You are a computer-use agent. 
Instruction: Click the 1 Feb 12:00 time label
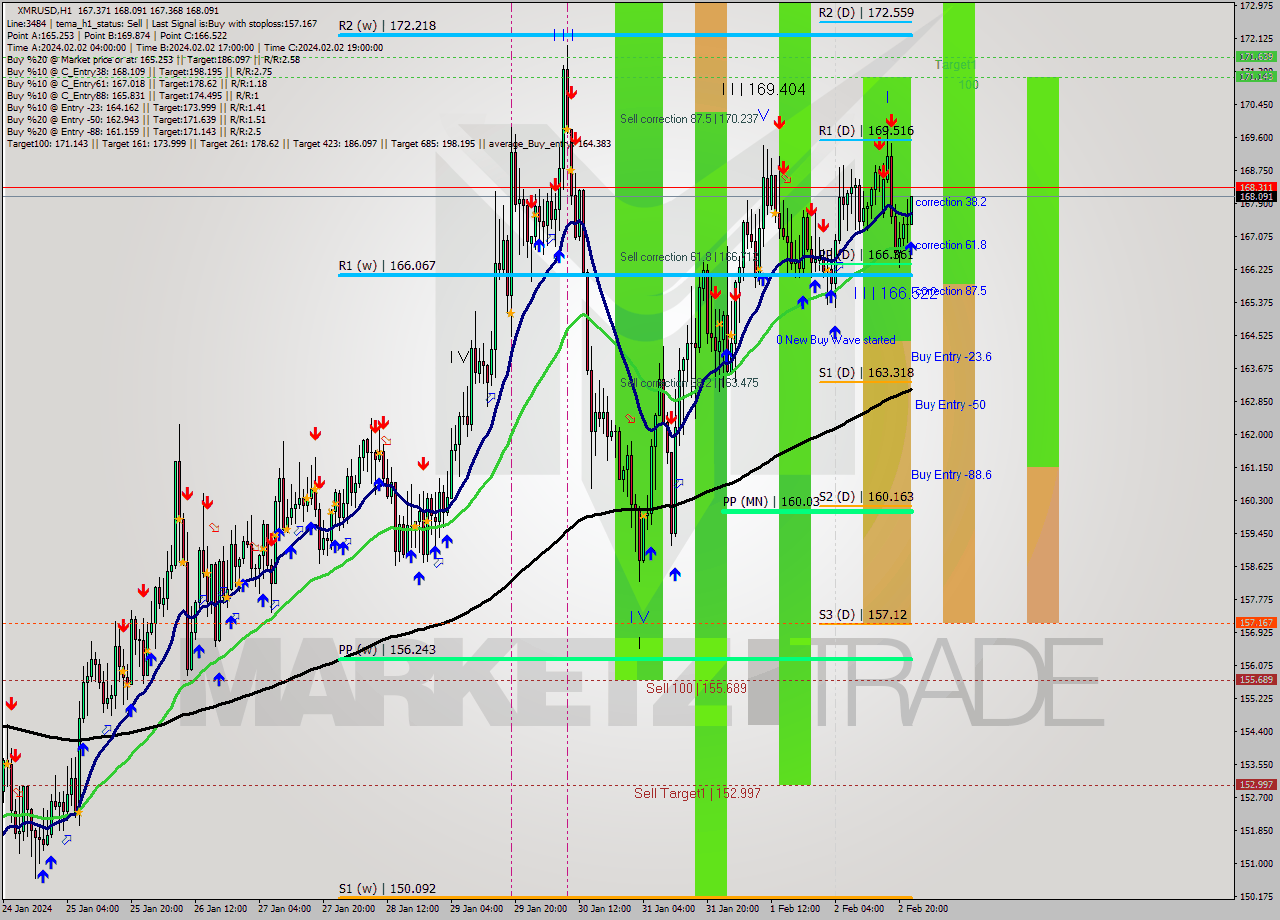coord(795,909)
